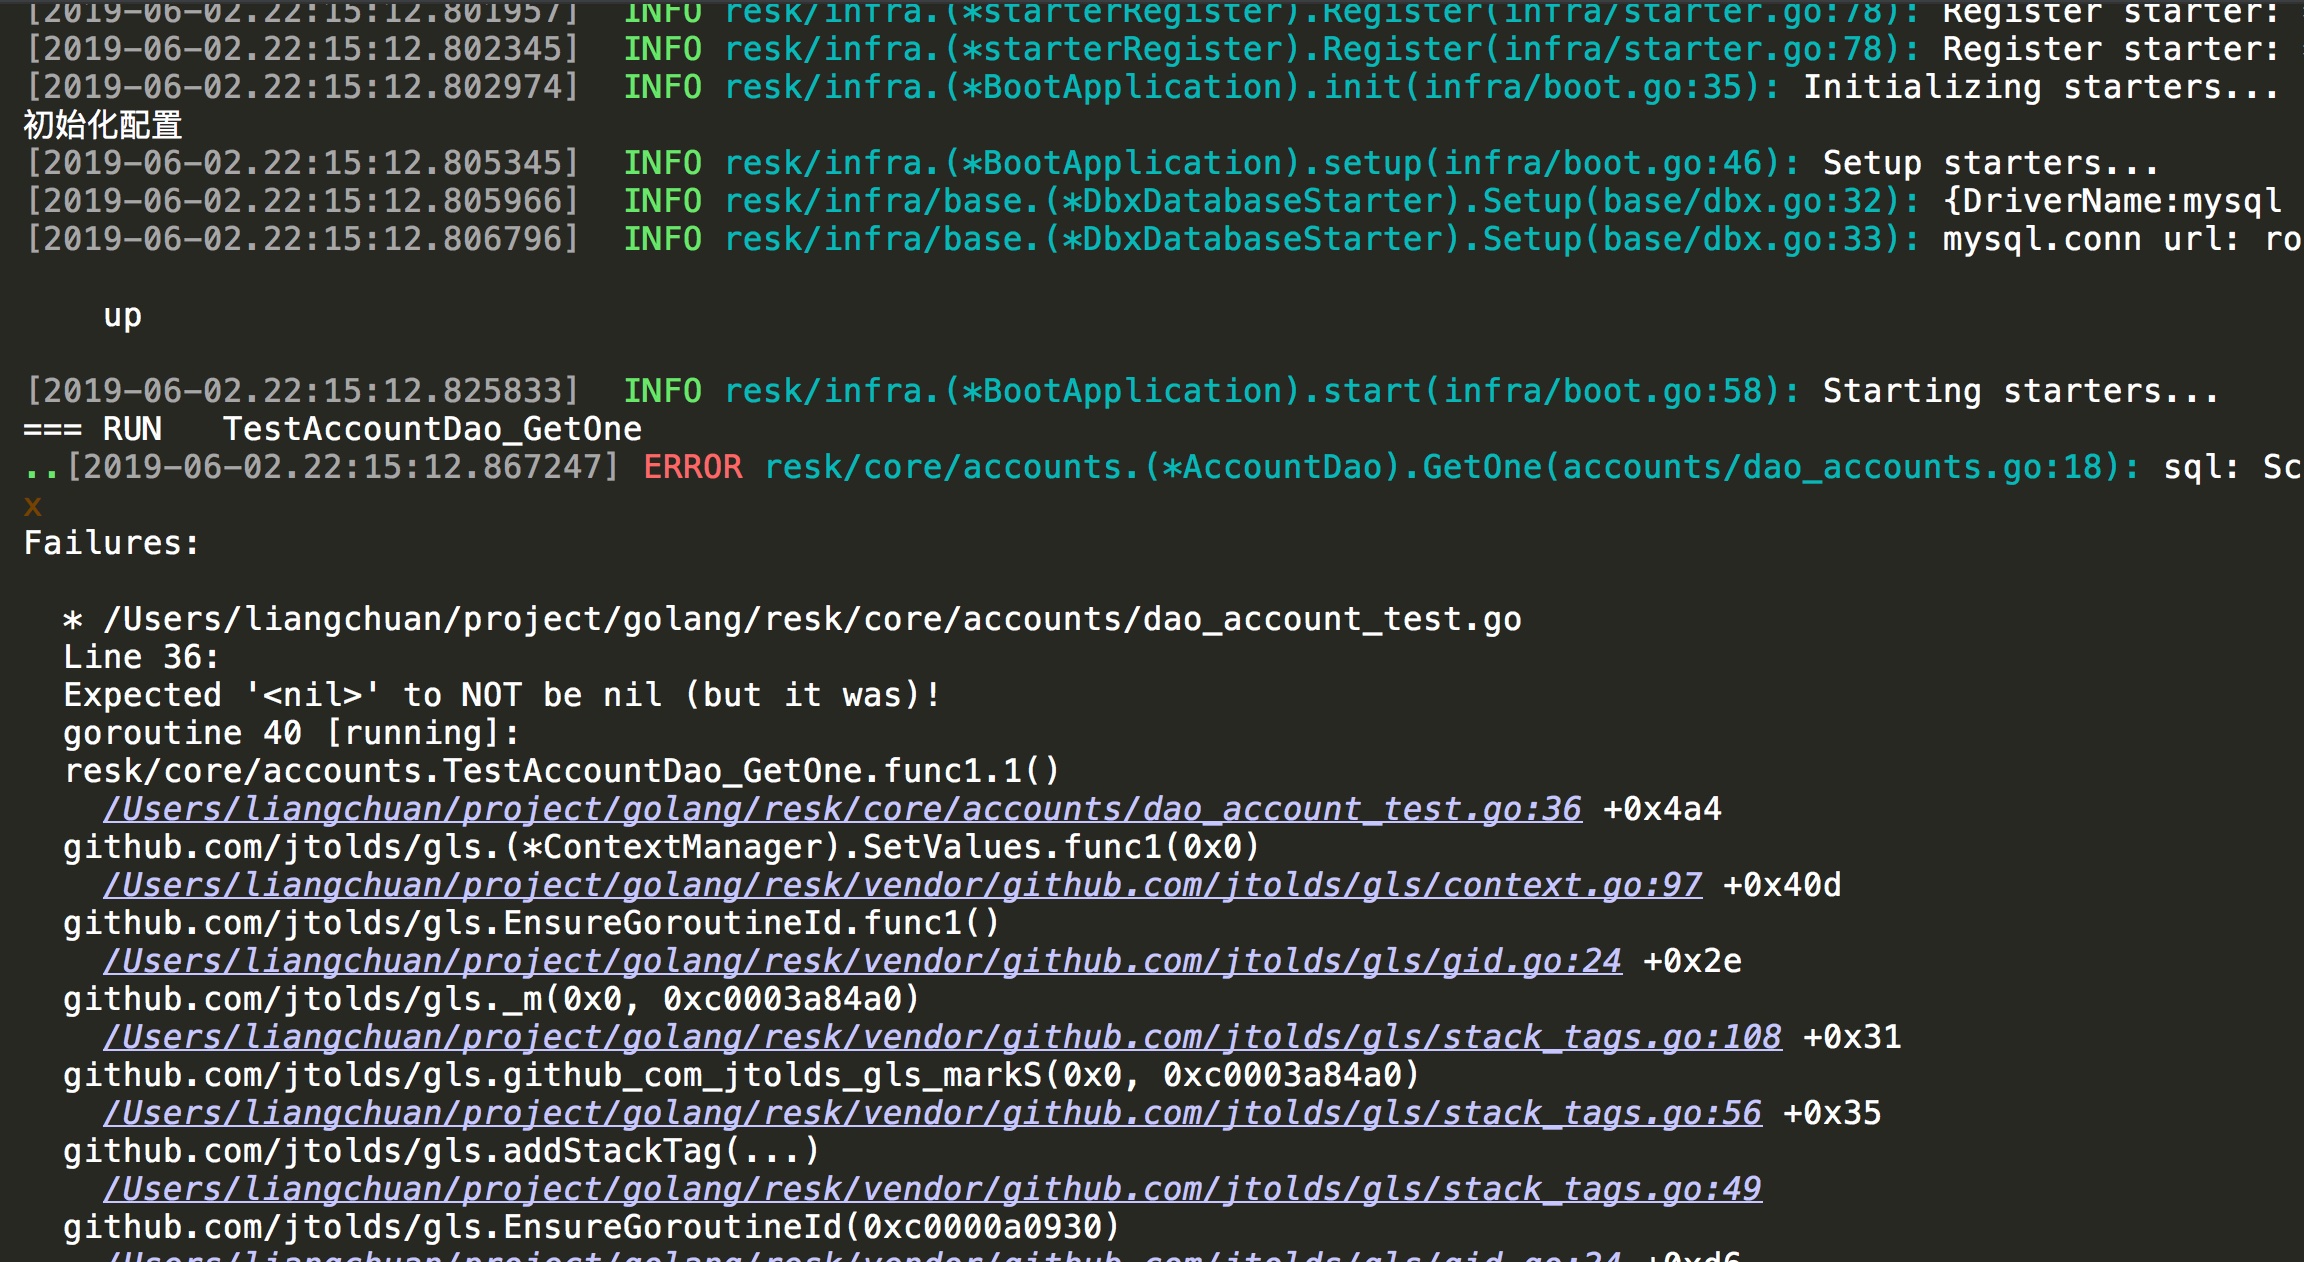Image resolution: width=2304 pixels, height=1262 pixels.
Task: Click the 'resk/core/accounts.TestAccountDao_GetOne.func1.1()' line
Action: click(562, 770)
